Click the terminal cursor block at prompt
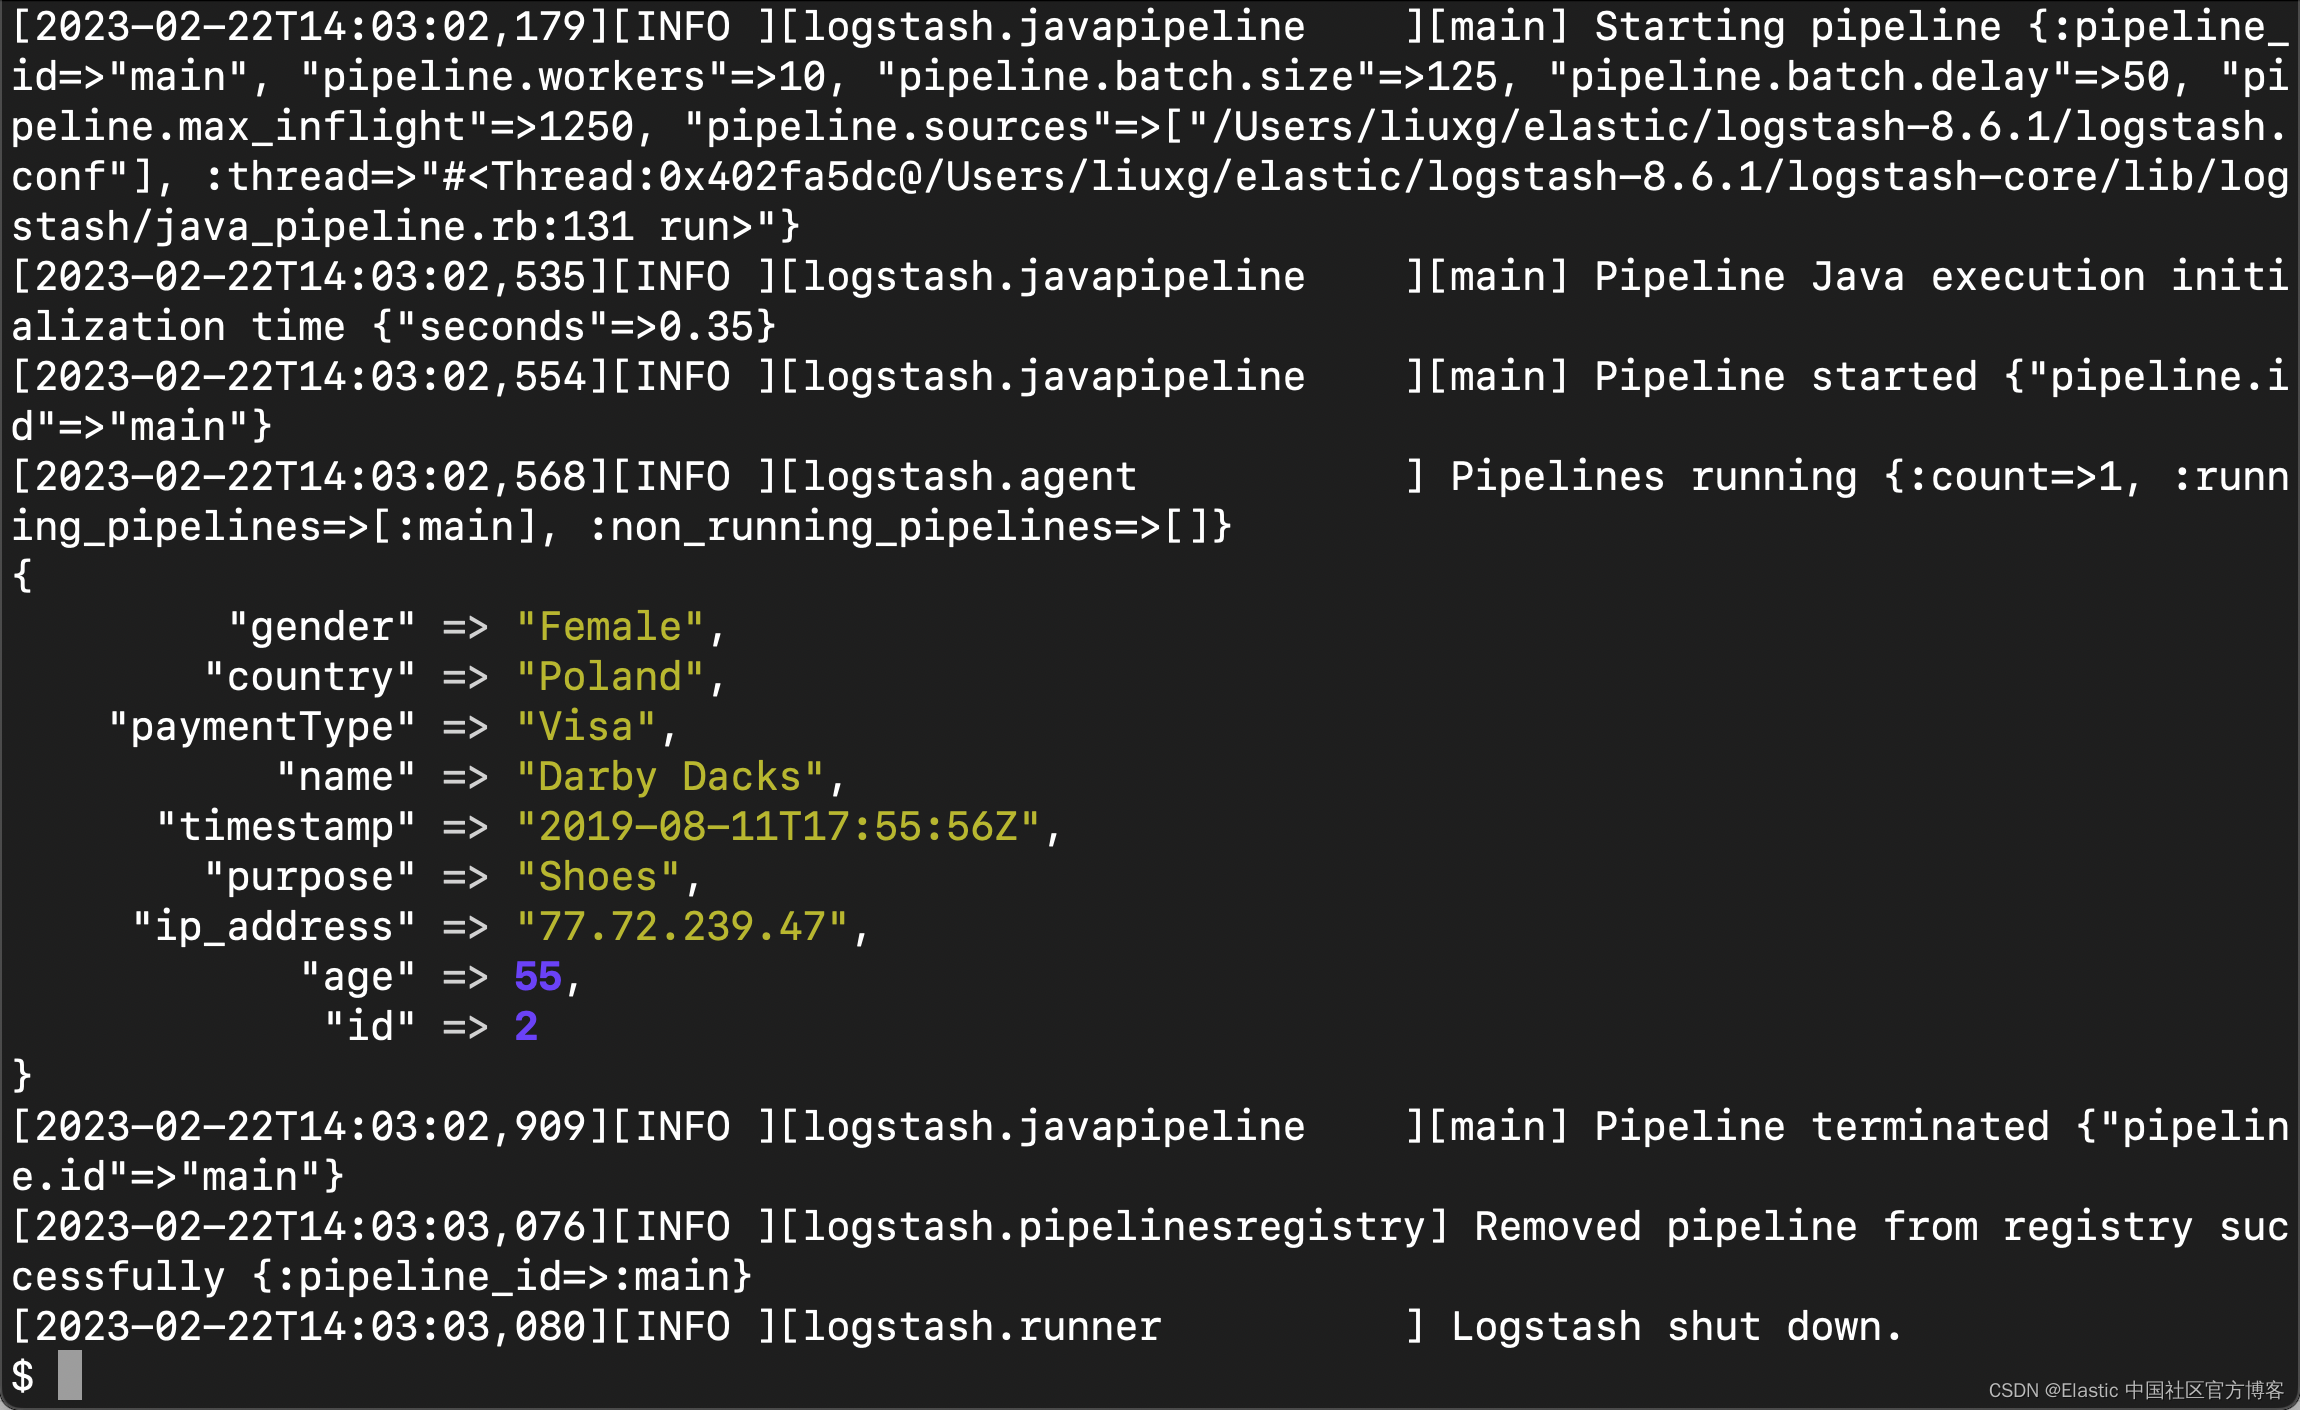Viewport: 2300px width, 1410px height. (69, 1375)
